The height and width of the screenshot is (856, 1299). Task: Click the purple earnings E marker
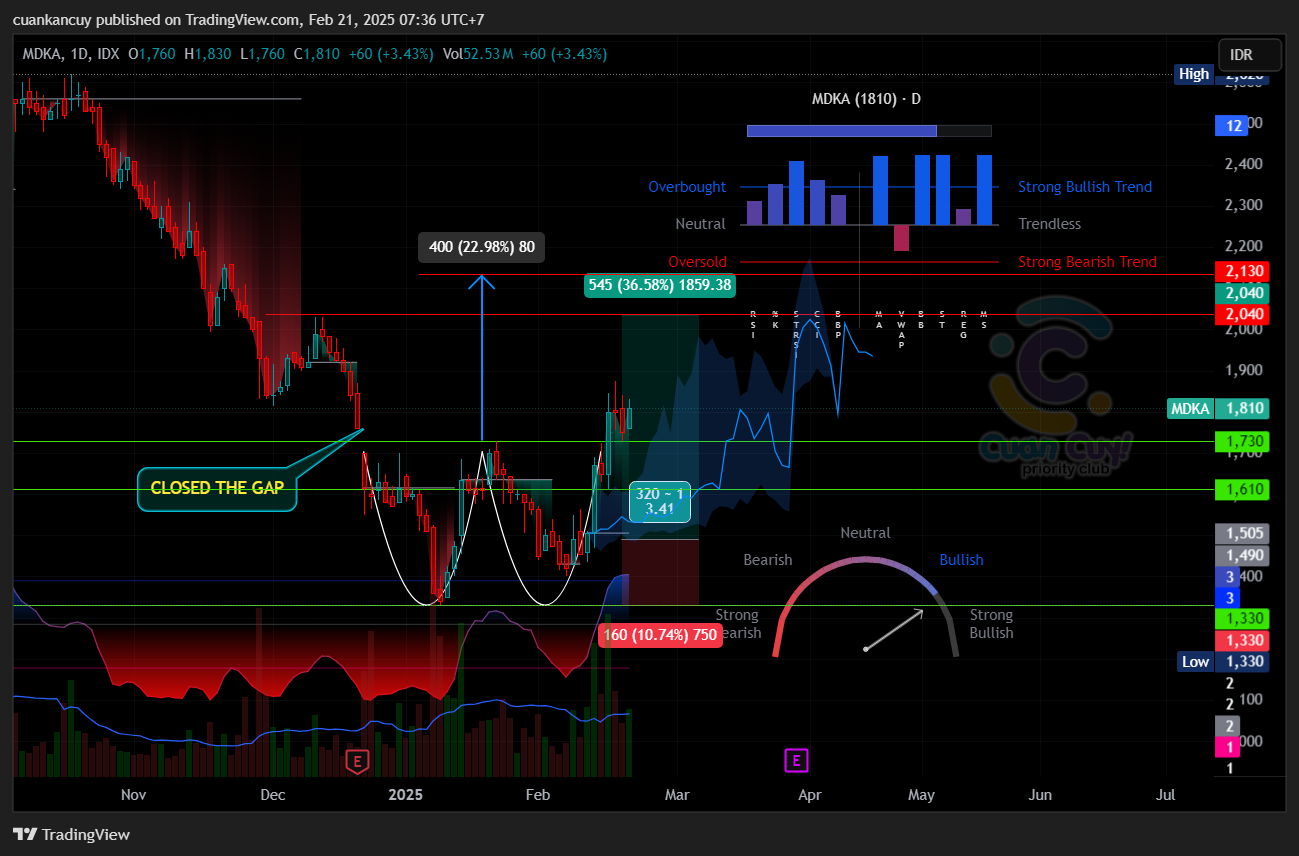click(x=796, y=761)
